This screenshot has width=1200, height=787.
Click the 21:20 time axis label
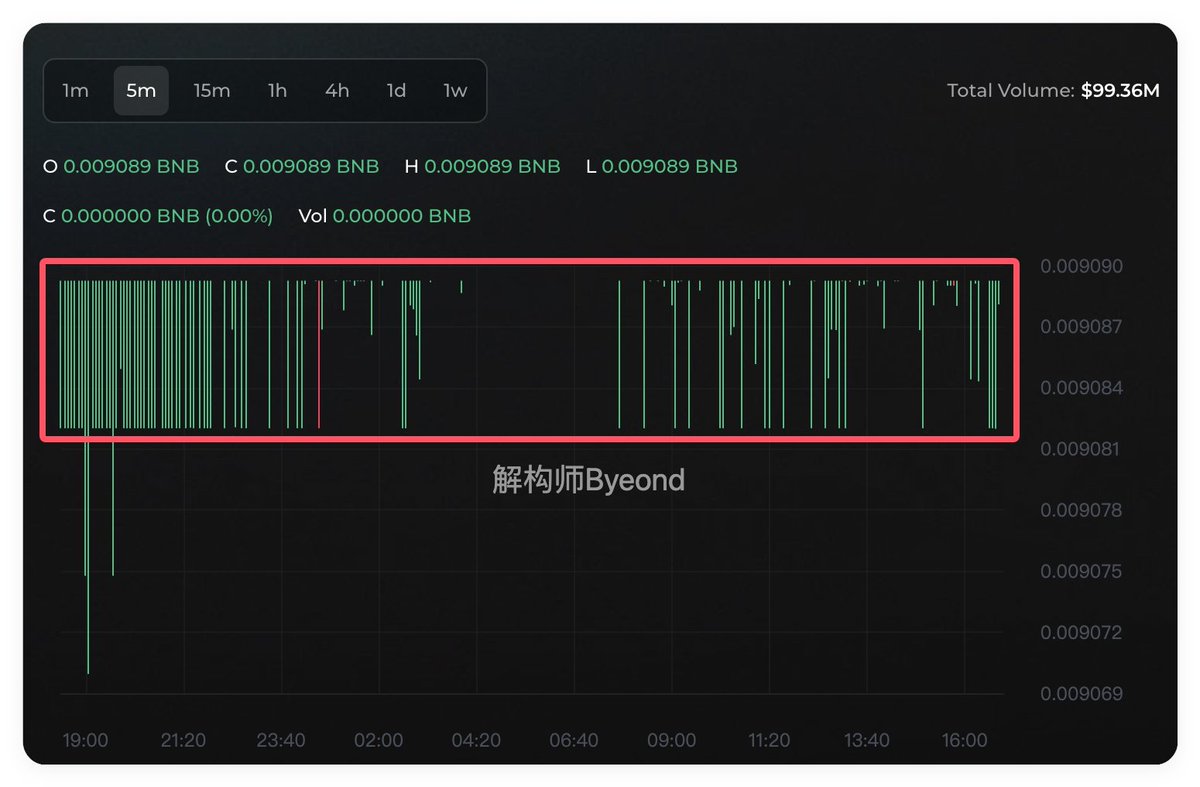pos(183,741)
